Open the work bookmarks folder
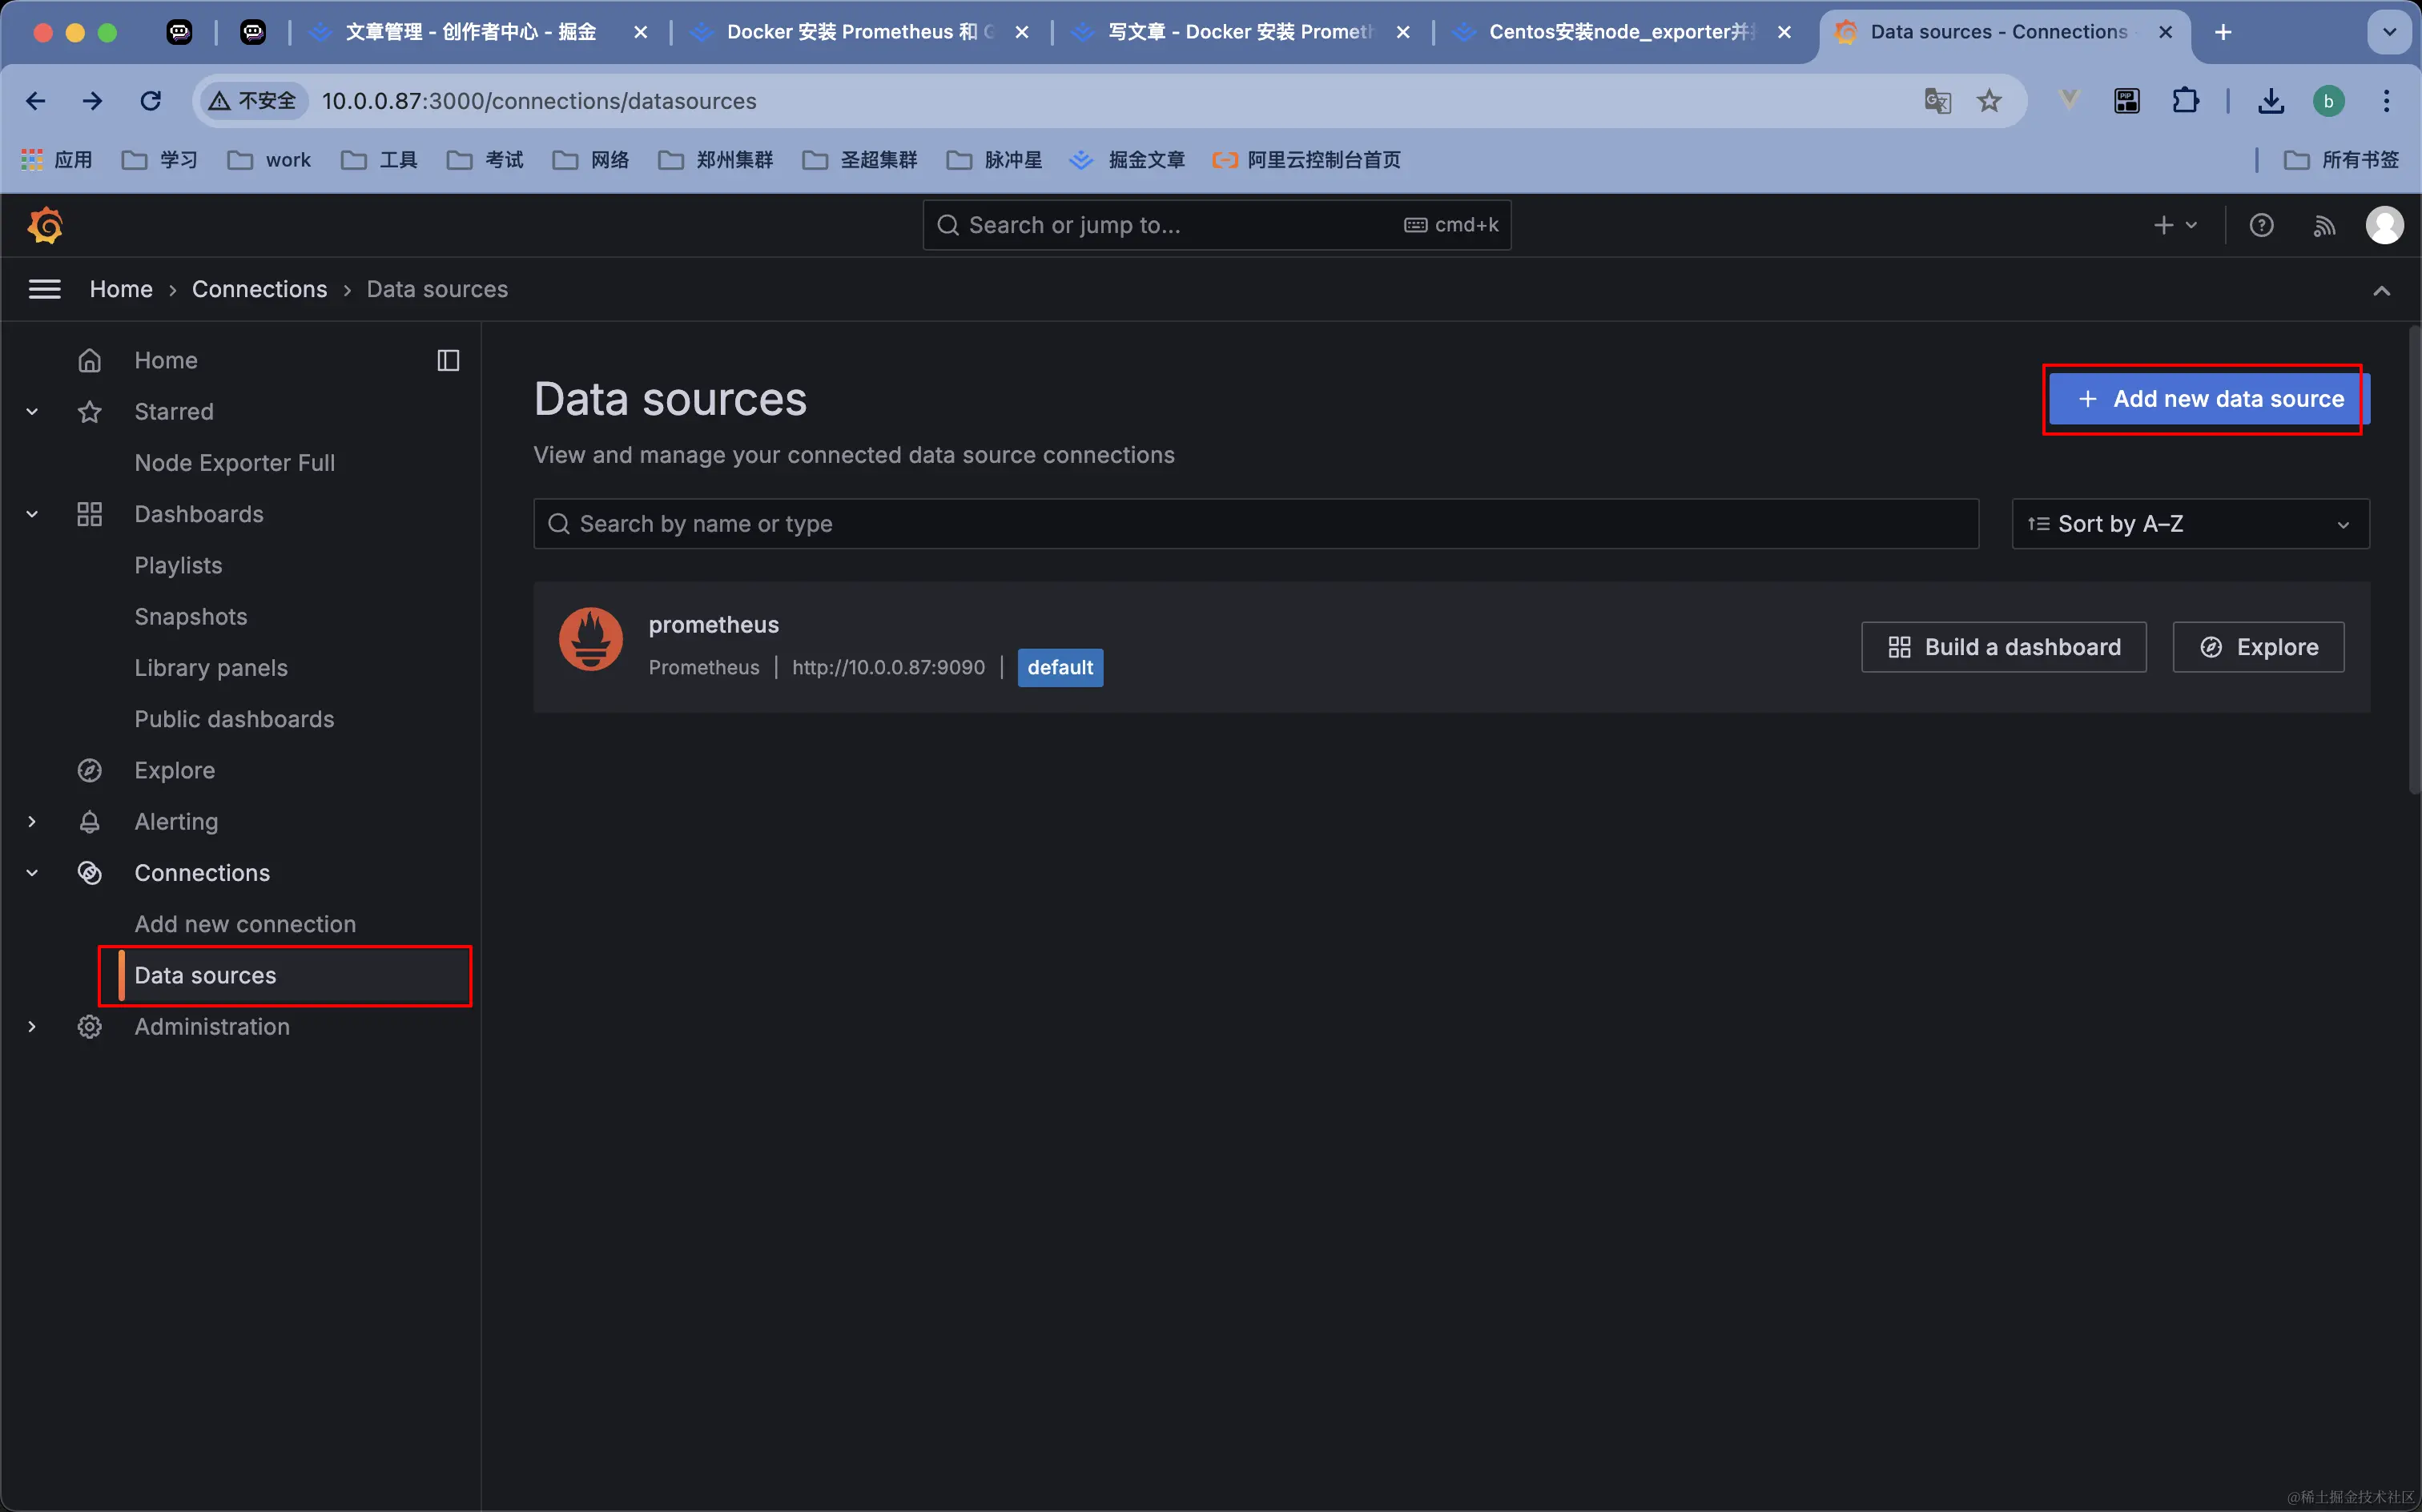Viewport: 2422px width, 1512px height. click(269, 160)
